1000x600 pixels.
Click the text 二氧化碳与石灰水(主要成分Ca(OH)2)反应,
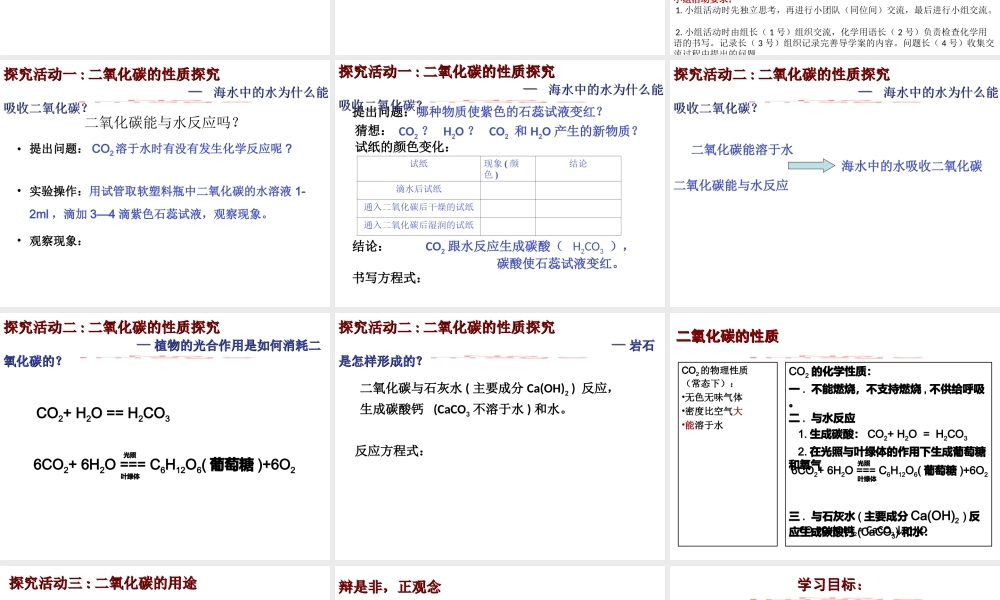[x=486, y=388]
